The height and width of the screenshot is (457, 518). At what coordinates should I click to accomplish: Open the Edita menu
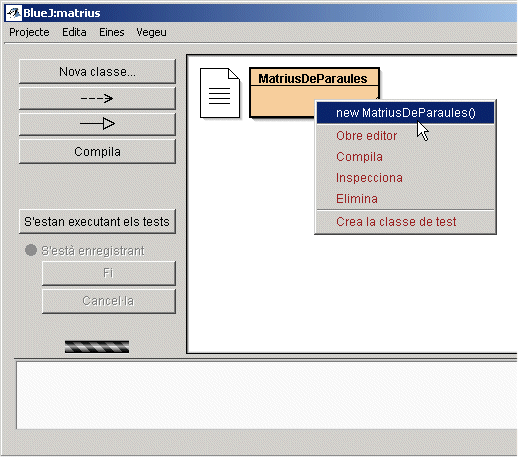pos(74,32)
